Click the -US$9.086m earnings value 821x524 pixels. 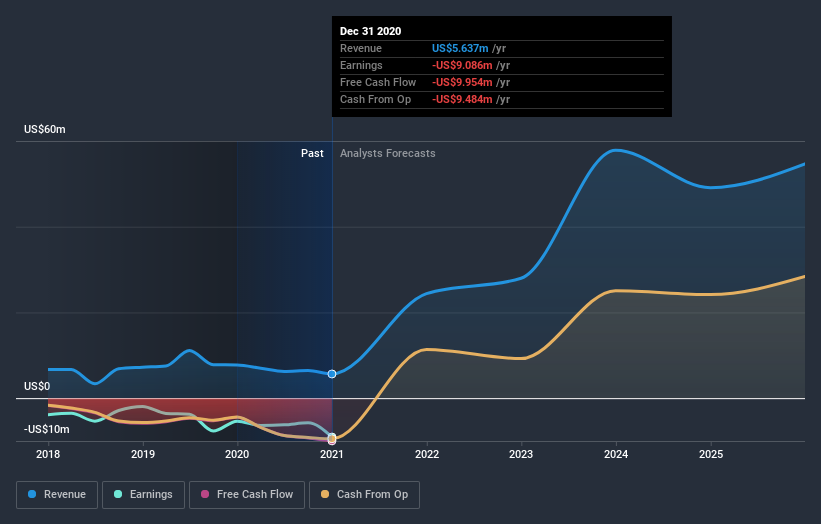[x=462, y=65]
